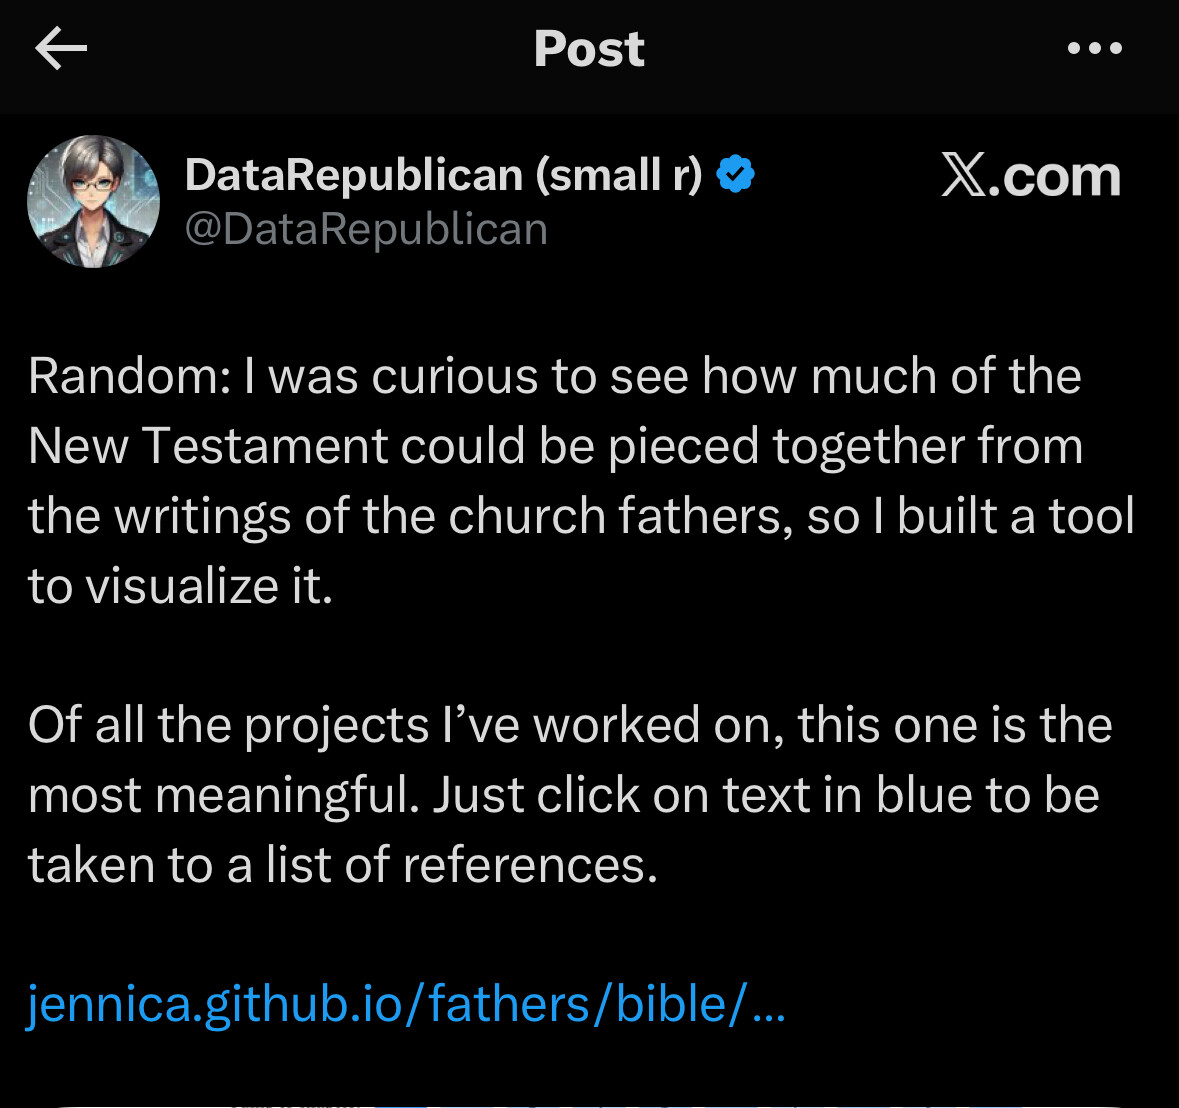Tap the @DataRepublican handle
This screenshot has height=1108, width=1179.
pyautogui.click(x=366, y=229)
